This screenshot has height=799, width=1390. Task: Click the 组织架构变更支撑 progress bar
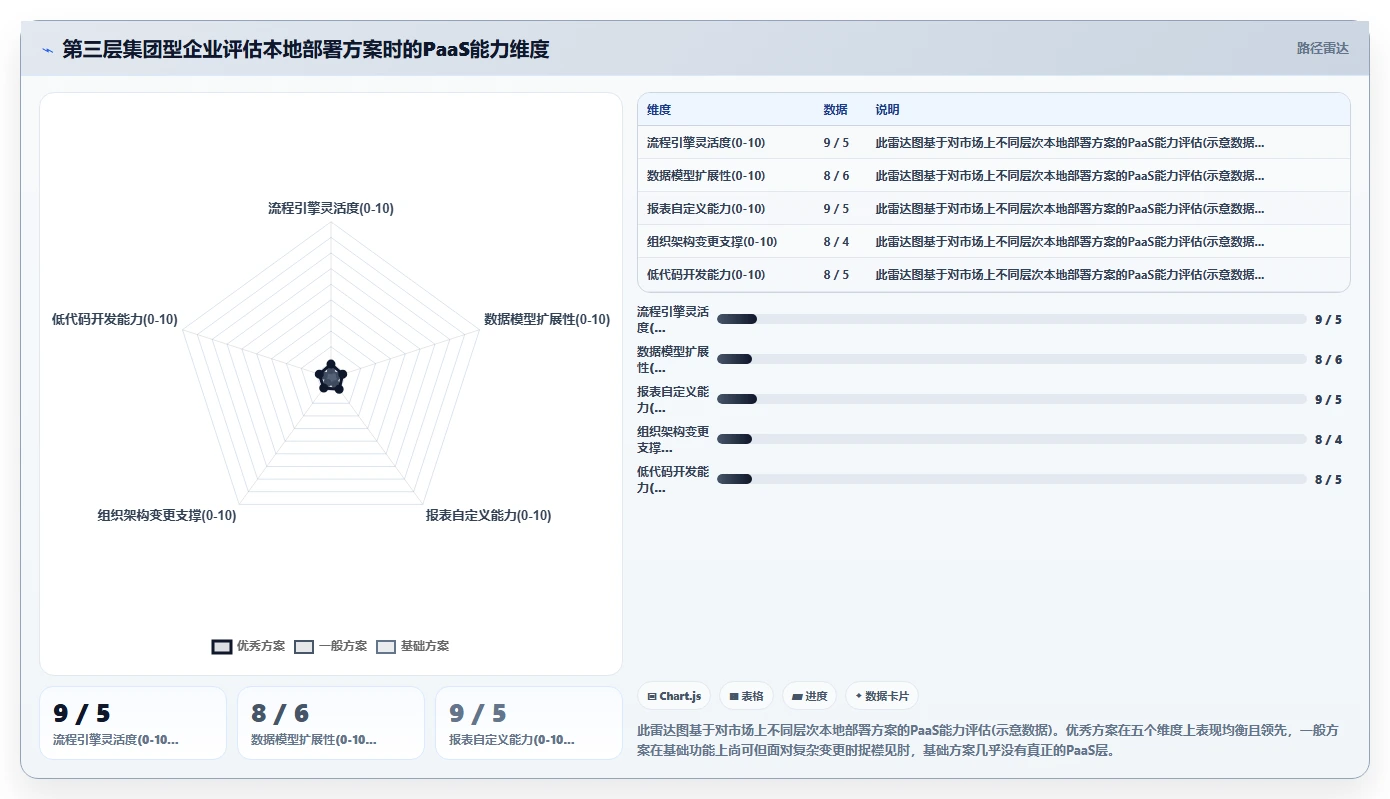[1012, 439]
